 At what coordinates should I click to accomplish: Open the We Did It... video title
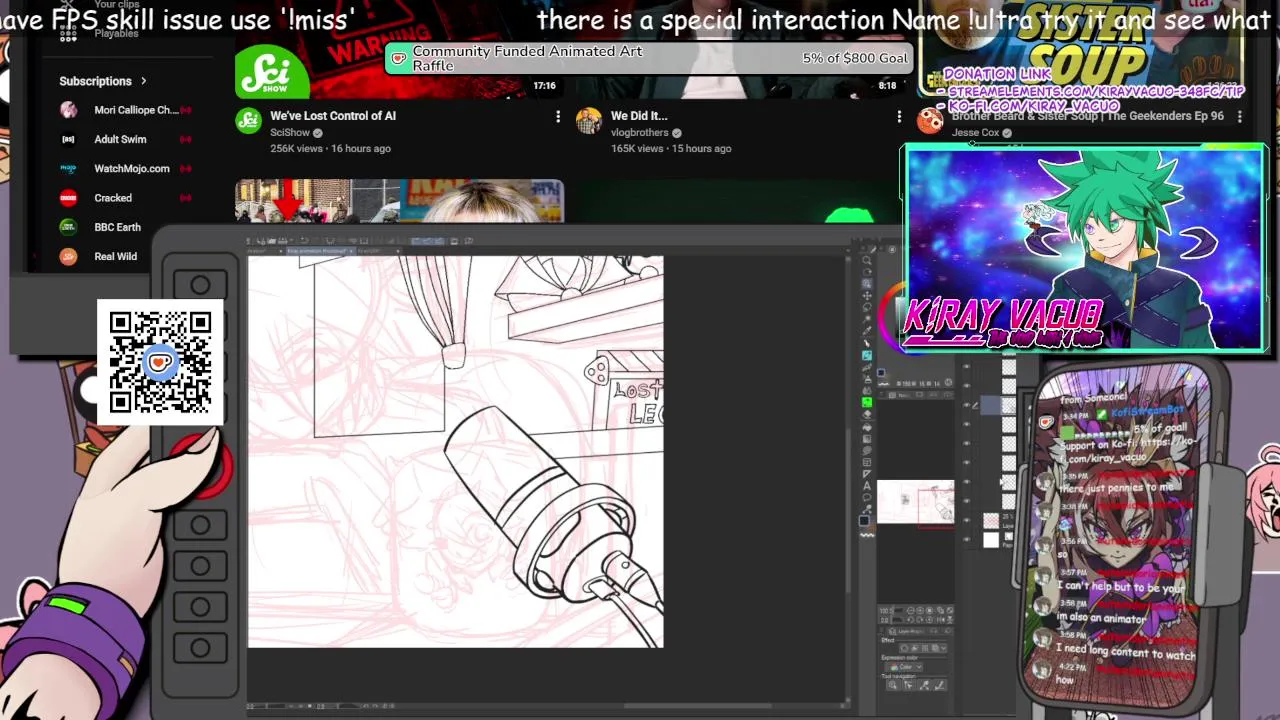pos(639,116)
